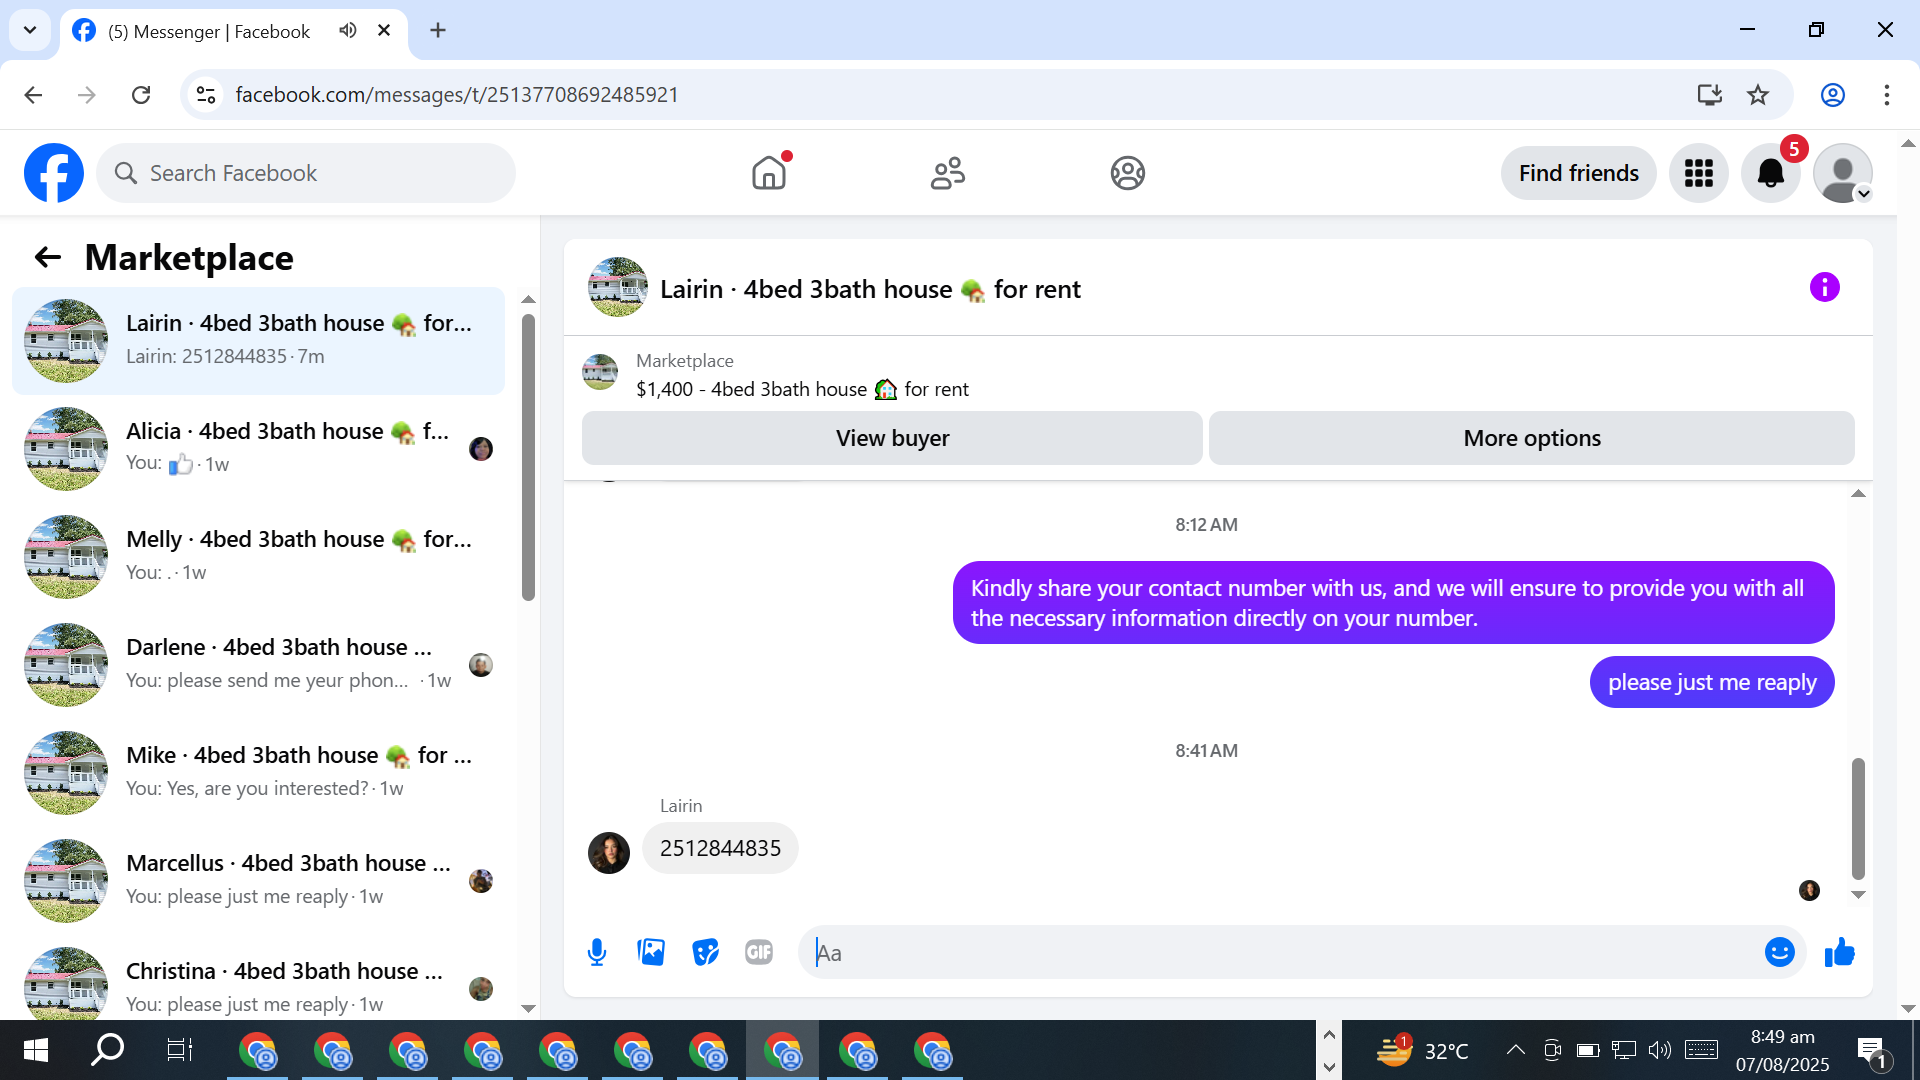Click the View buyer button
The width and height of the screenshot is (1920, 1080).
coord(892,438)
